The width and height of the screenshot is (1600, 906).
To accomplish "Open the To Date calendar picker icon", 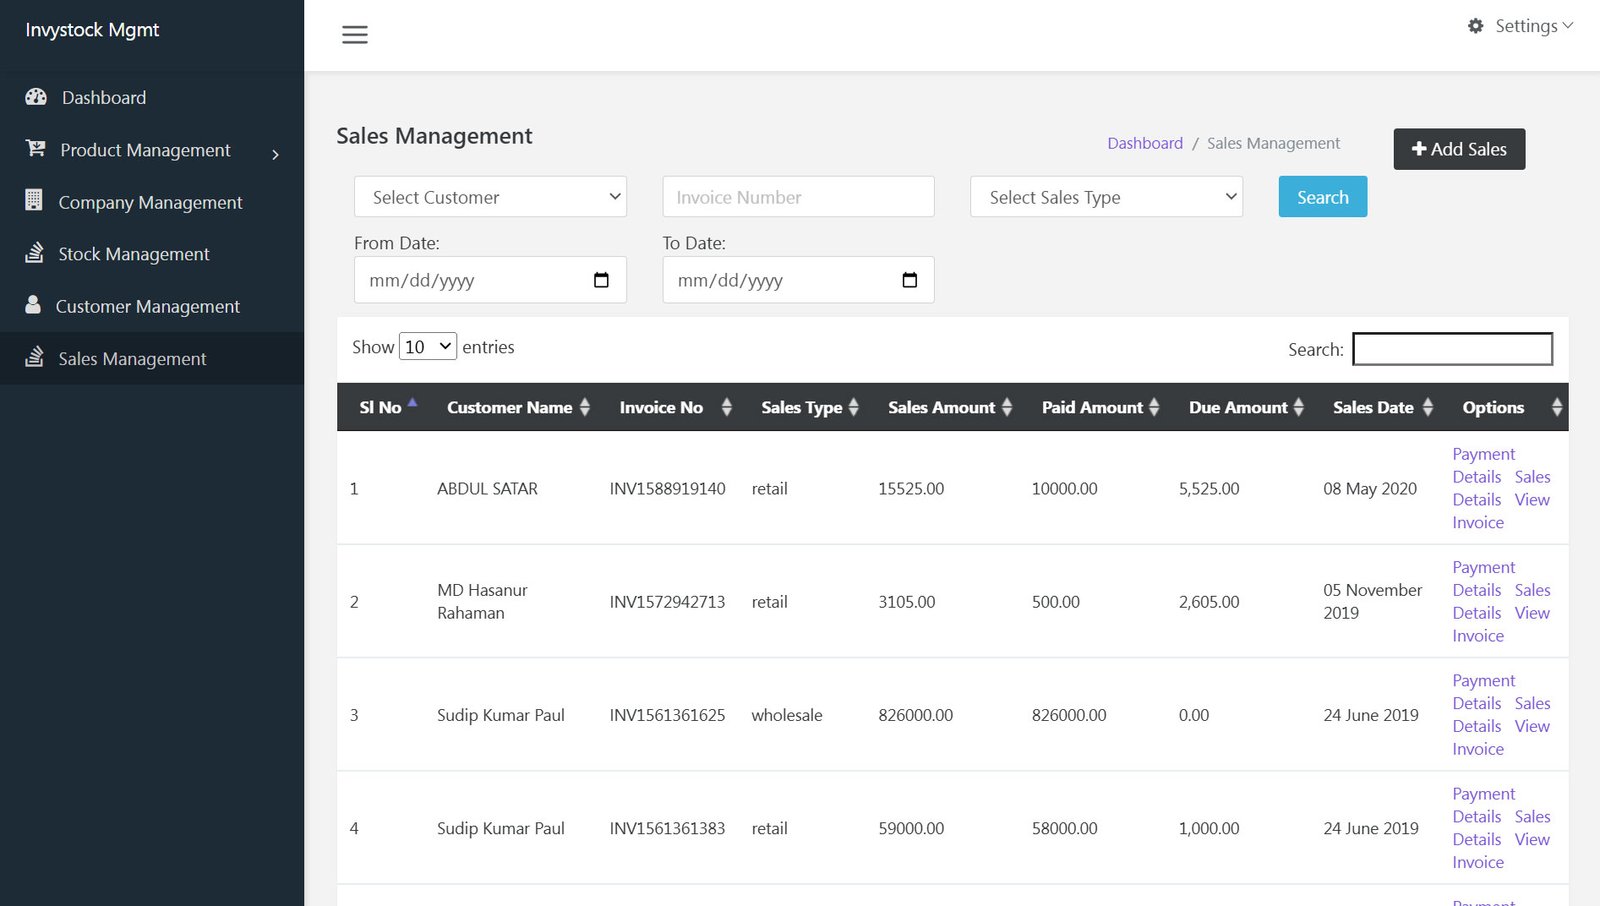I will click(x=909, y=280).
